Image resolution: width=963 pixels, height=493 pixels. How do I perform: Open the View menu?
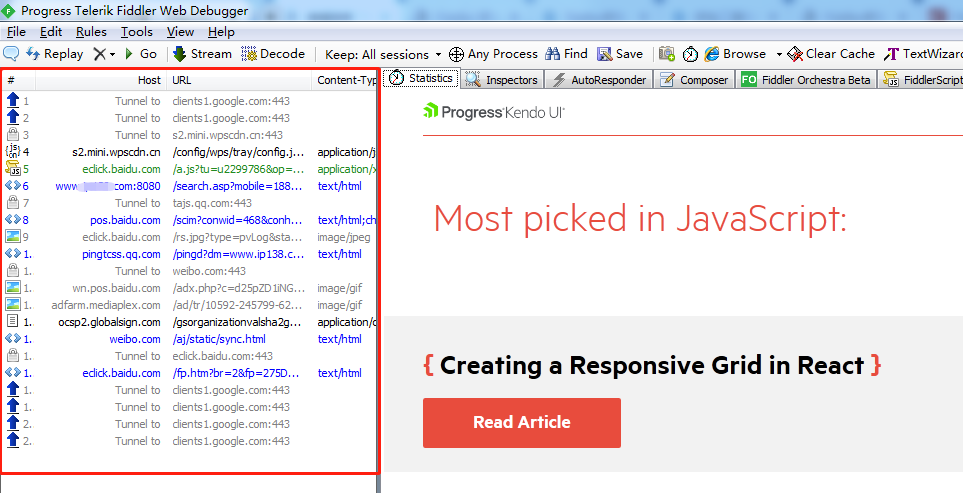click(x=180, y=32)
